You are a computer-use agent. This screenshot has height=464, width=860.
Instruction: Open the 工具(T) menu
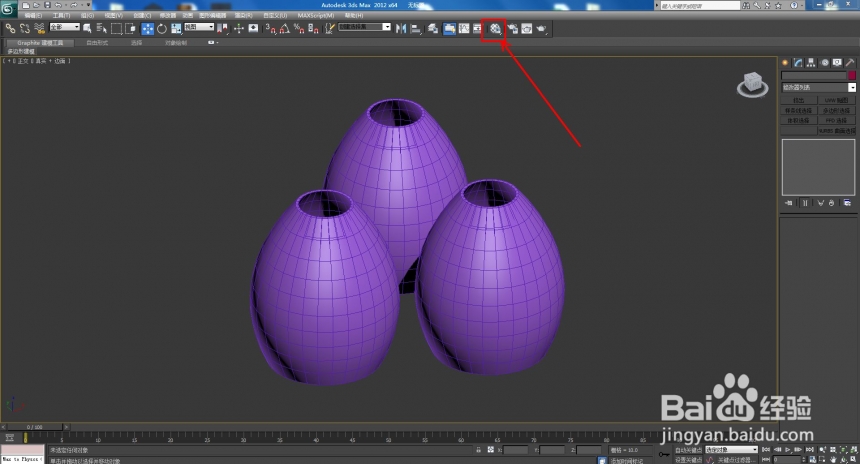61,15
